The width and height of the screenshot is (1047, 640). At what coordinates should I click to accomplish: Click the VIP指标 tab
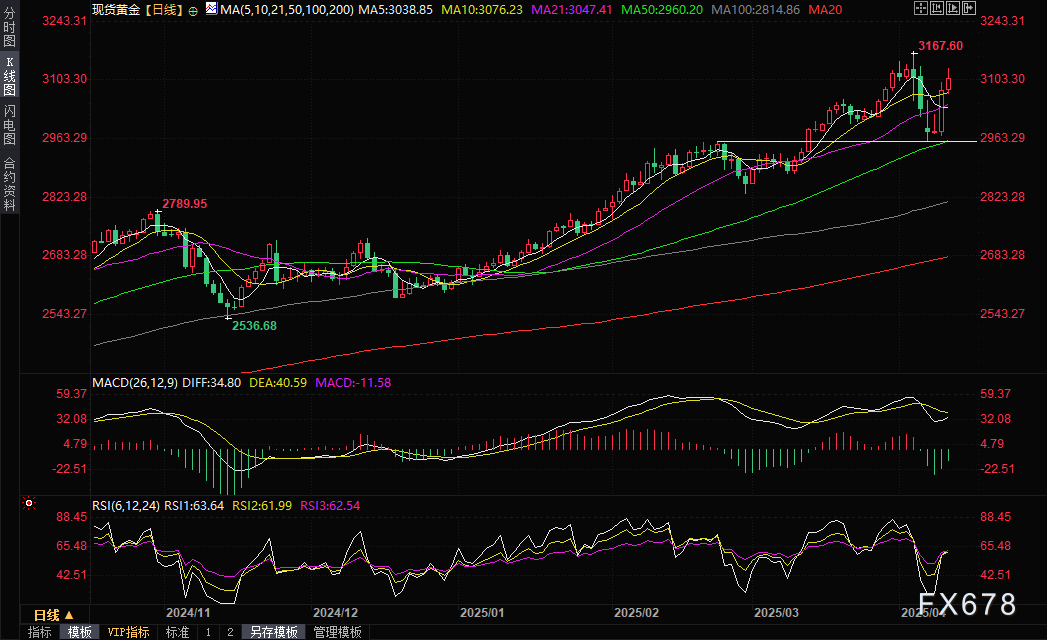click(x=129, y=632)
